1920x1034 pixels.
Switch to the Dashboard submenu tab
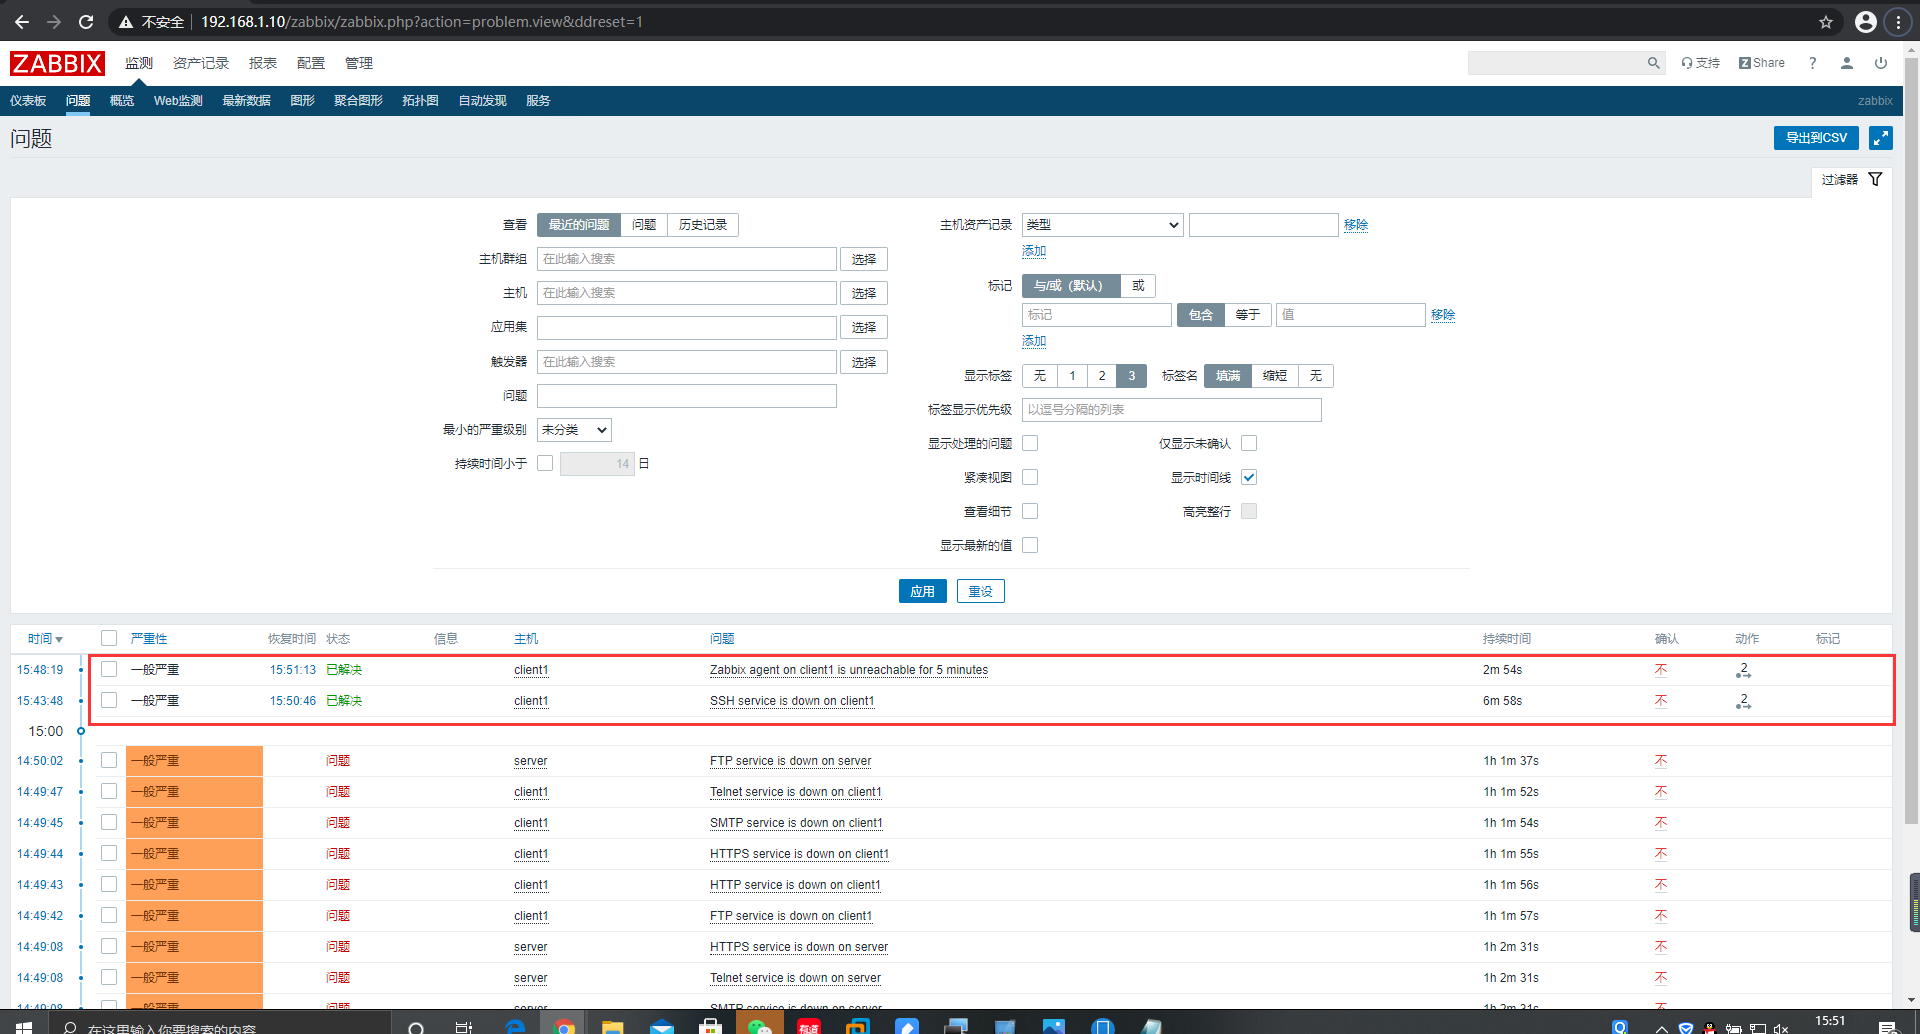pyautogui.click(x=28, y=101)
